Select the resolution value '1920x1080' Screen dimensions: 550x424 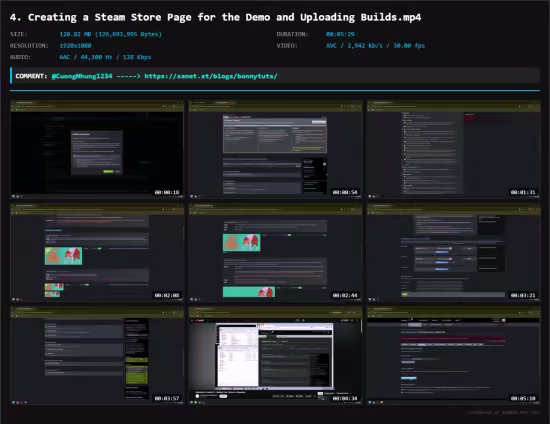click(75, 46)
